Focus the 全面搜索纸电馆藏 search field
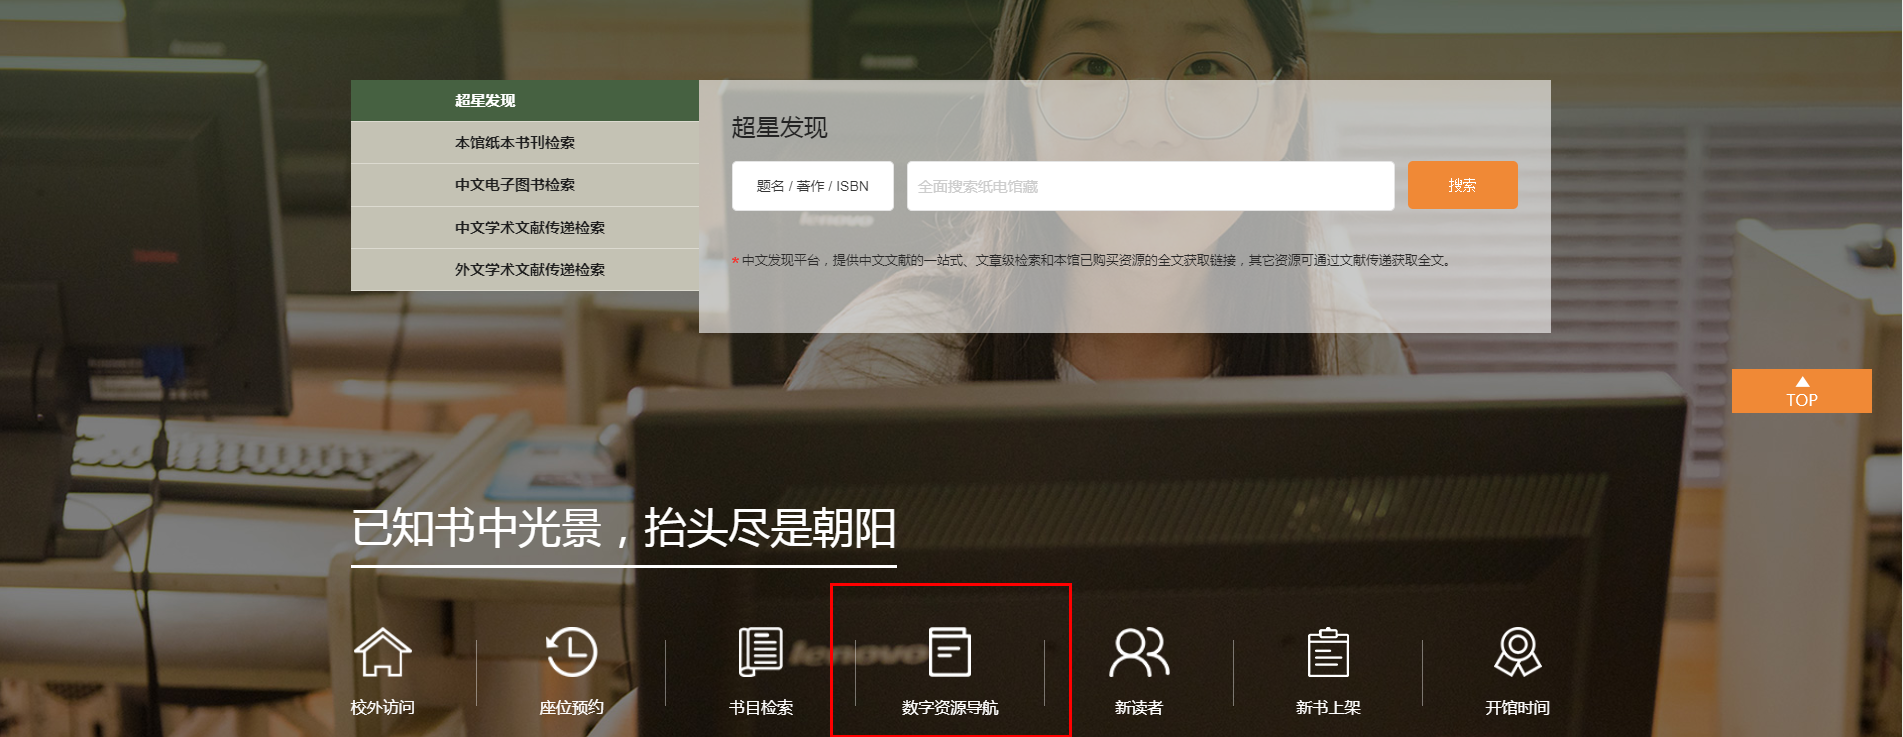Image resolution: width=1903 pixels, height=737 pixels. pyautogui.click(x=1150, y=186)
